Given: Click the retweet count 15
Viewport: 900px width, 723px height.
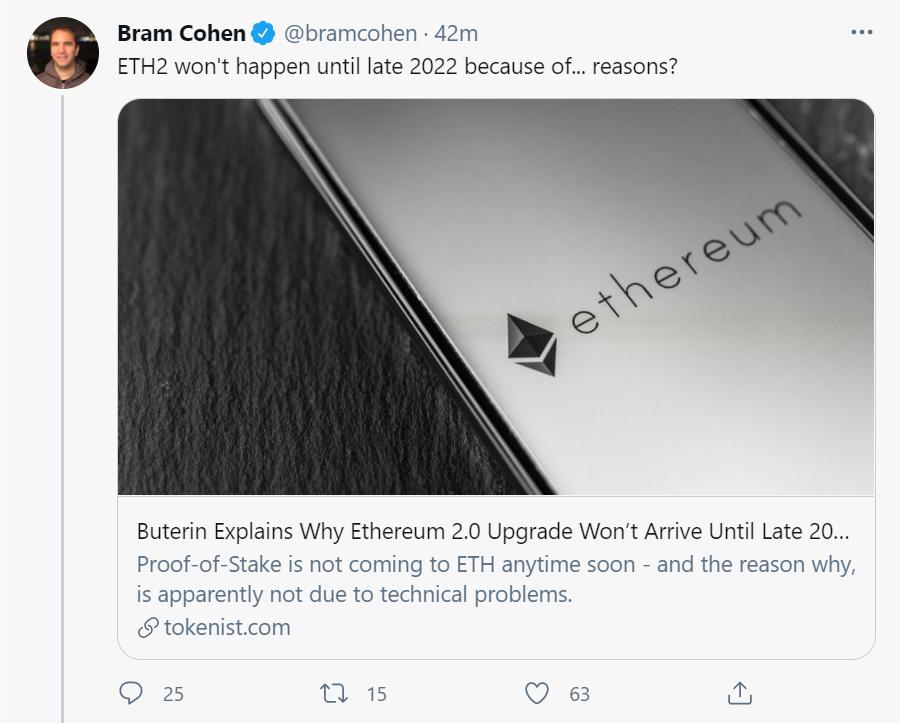Looking at the screenshot, I should coord(376,693).
